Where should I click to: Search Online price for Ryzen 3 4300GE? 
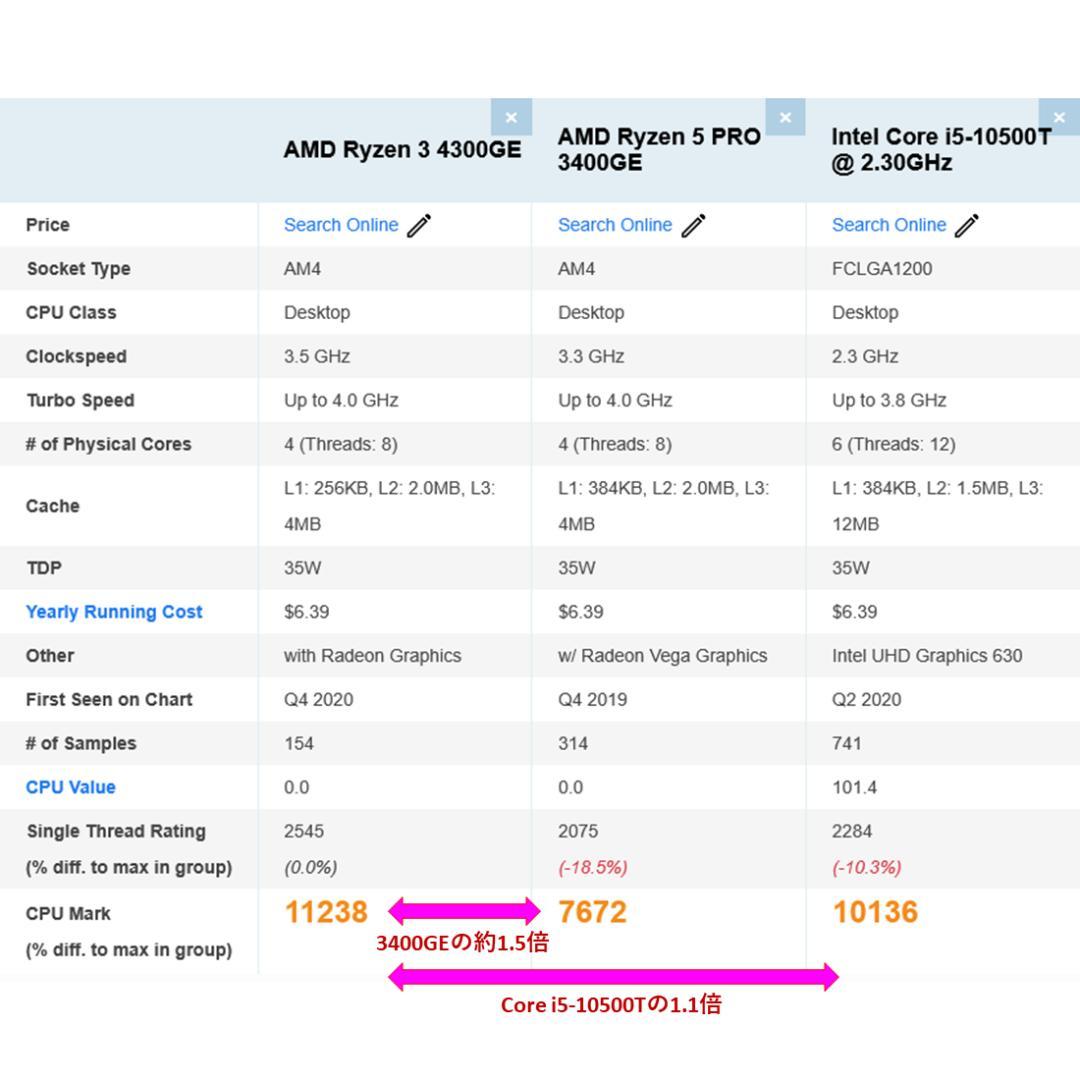point(341,225)
